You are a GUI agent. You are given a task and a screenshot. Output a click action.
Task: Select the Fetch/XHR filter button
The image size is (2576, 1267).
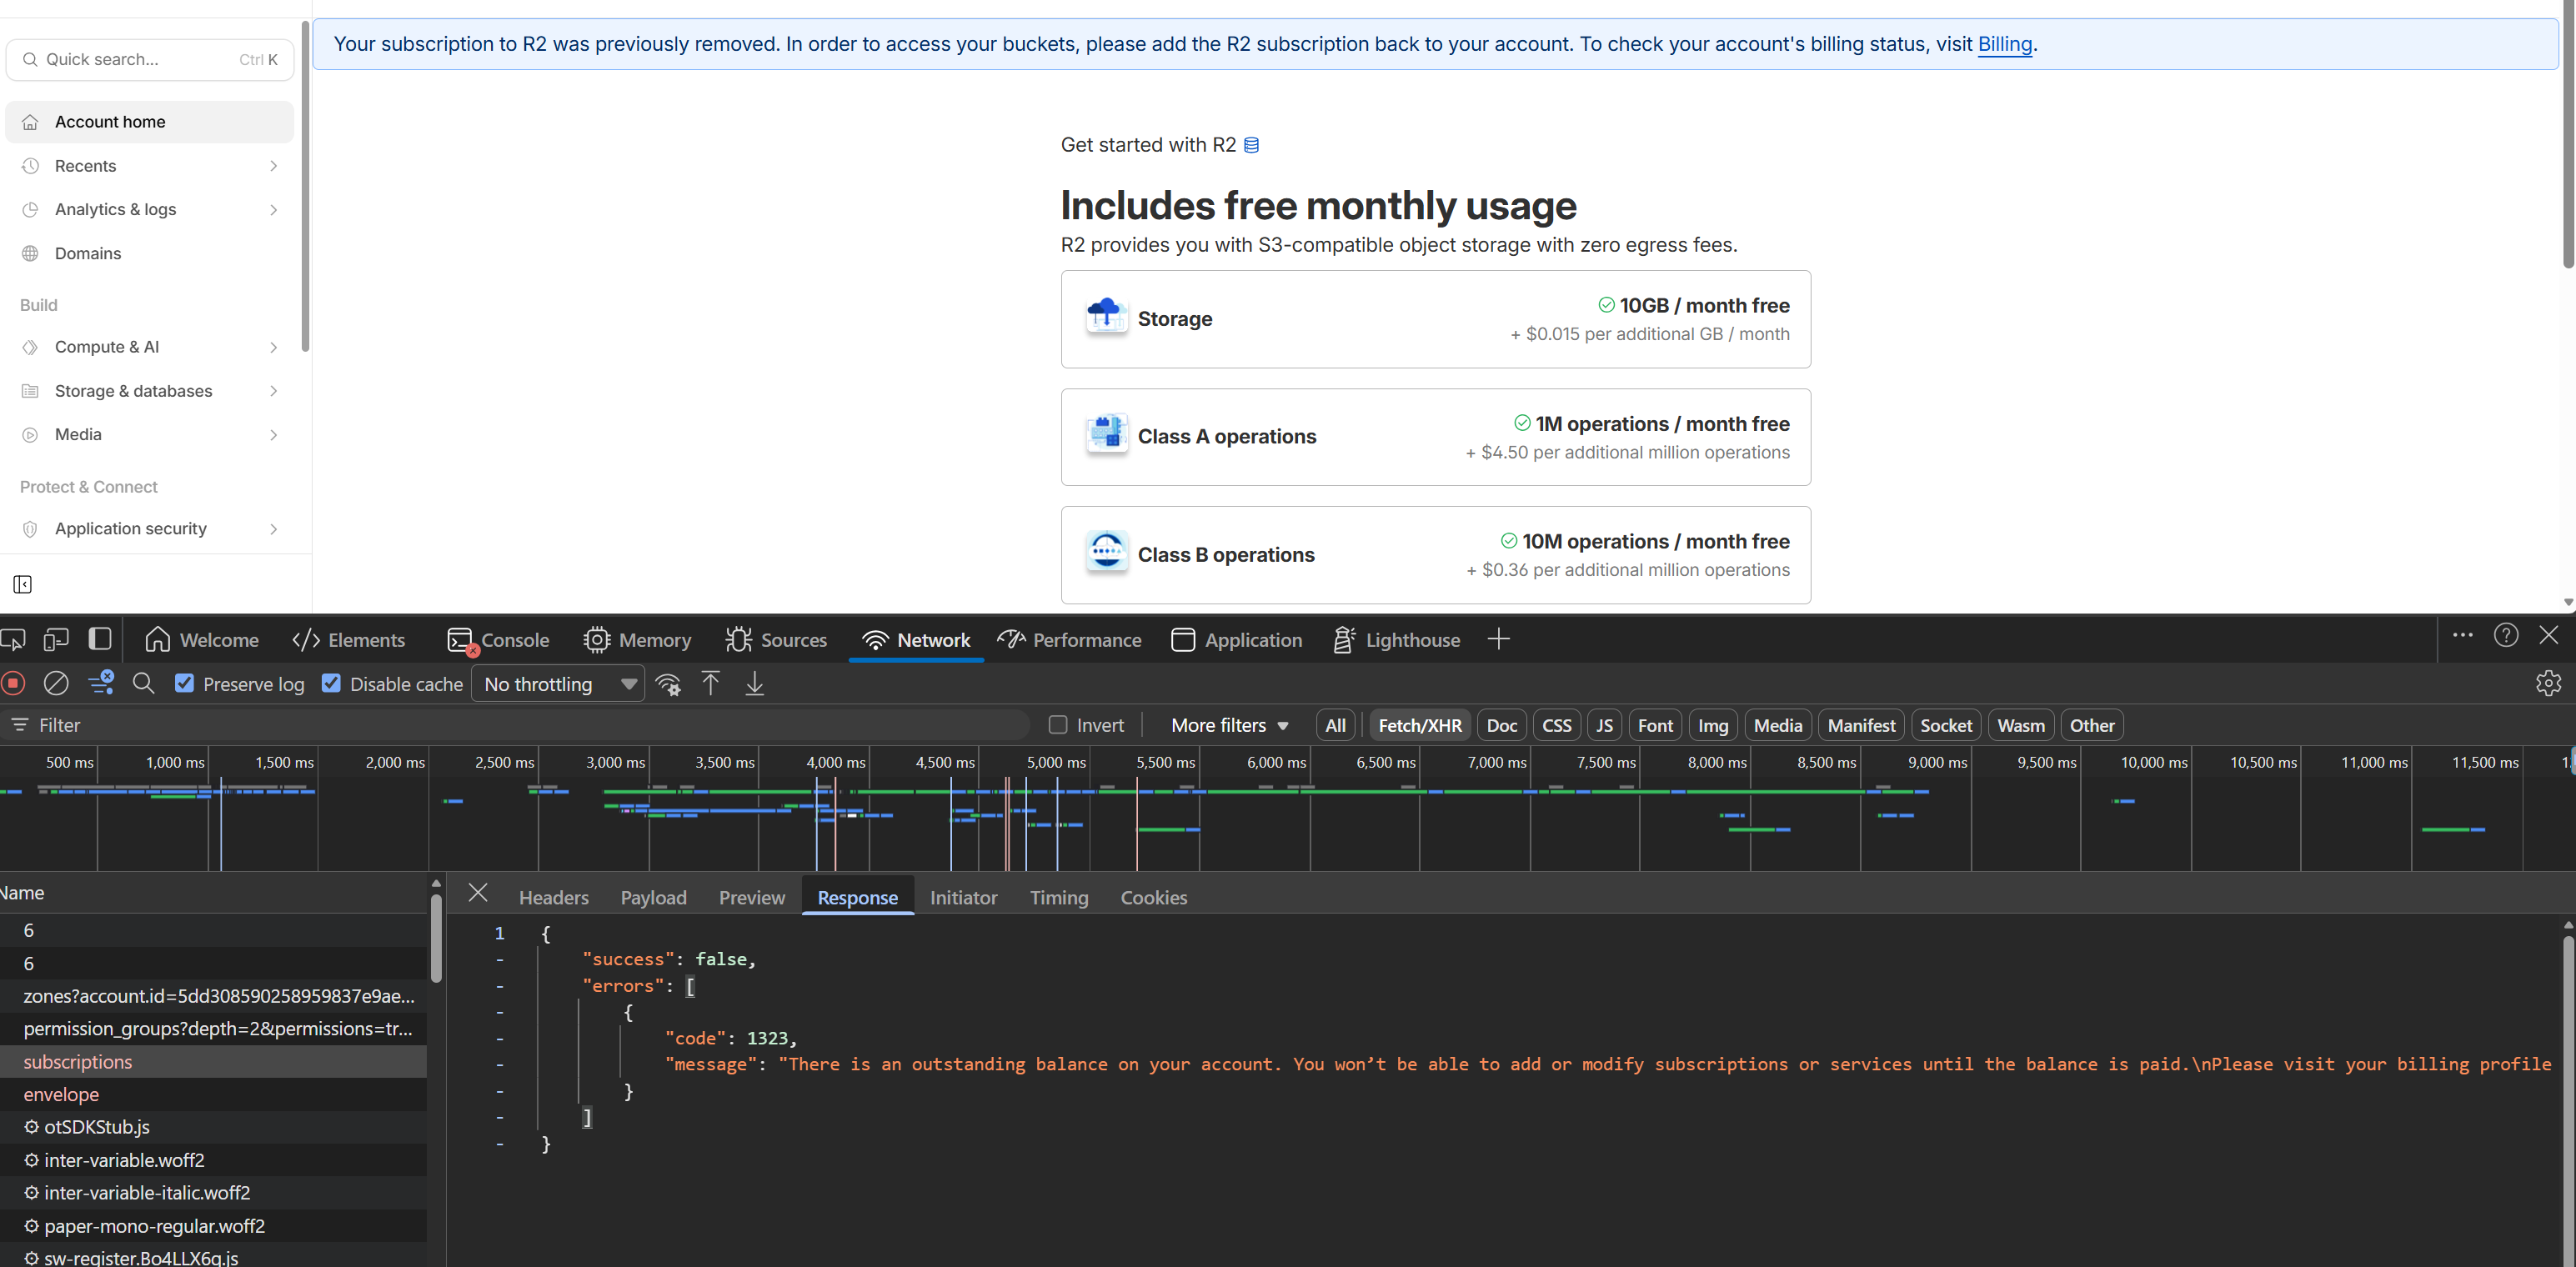1419,725
